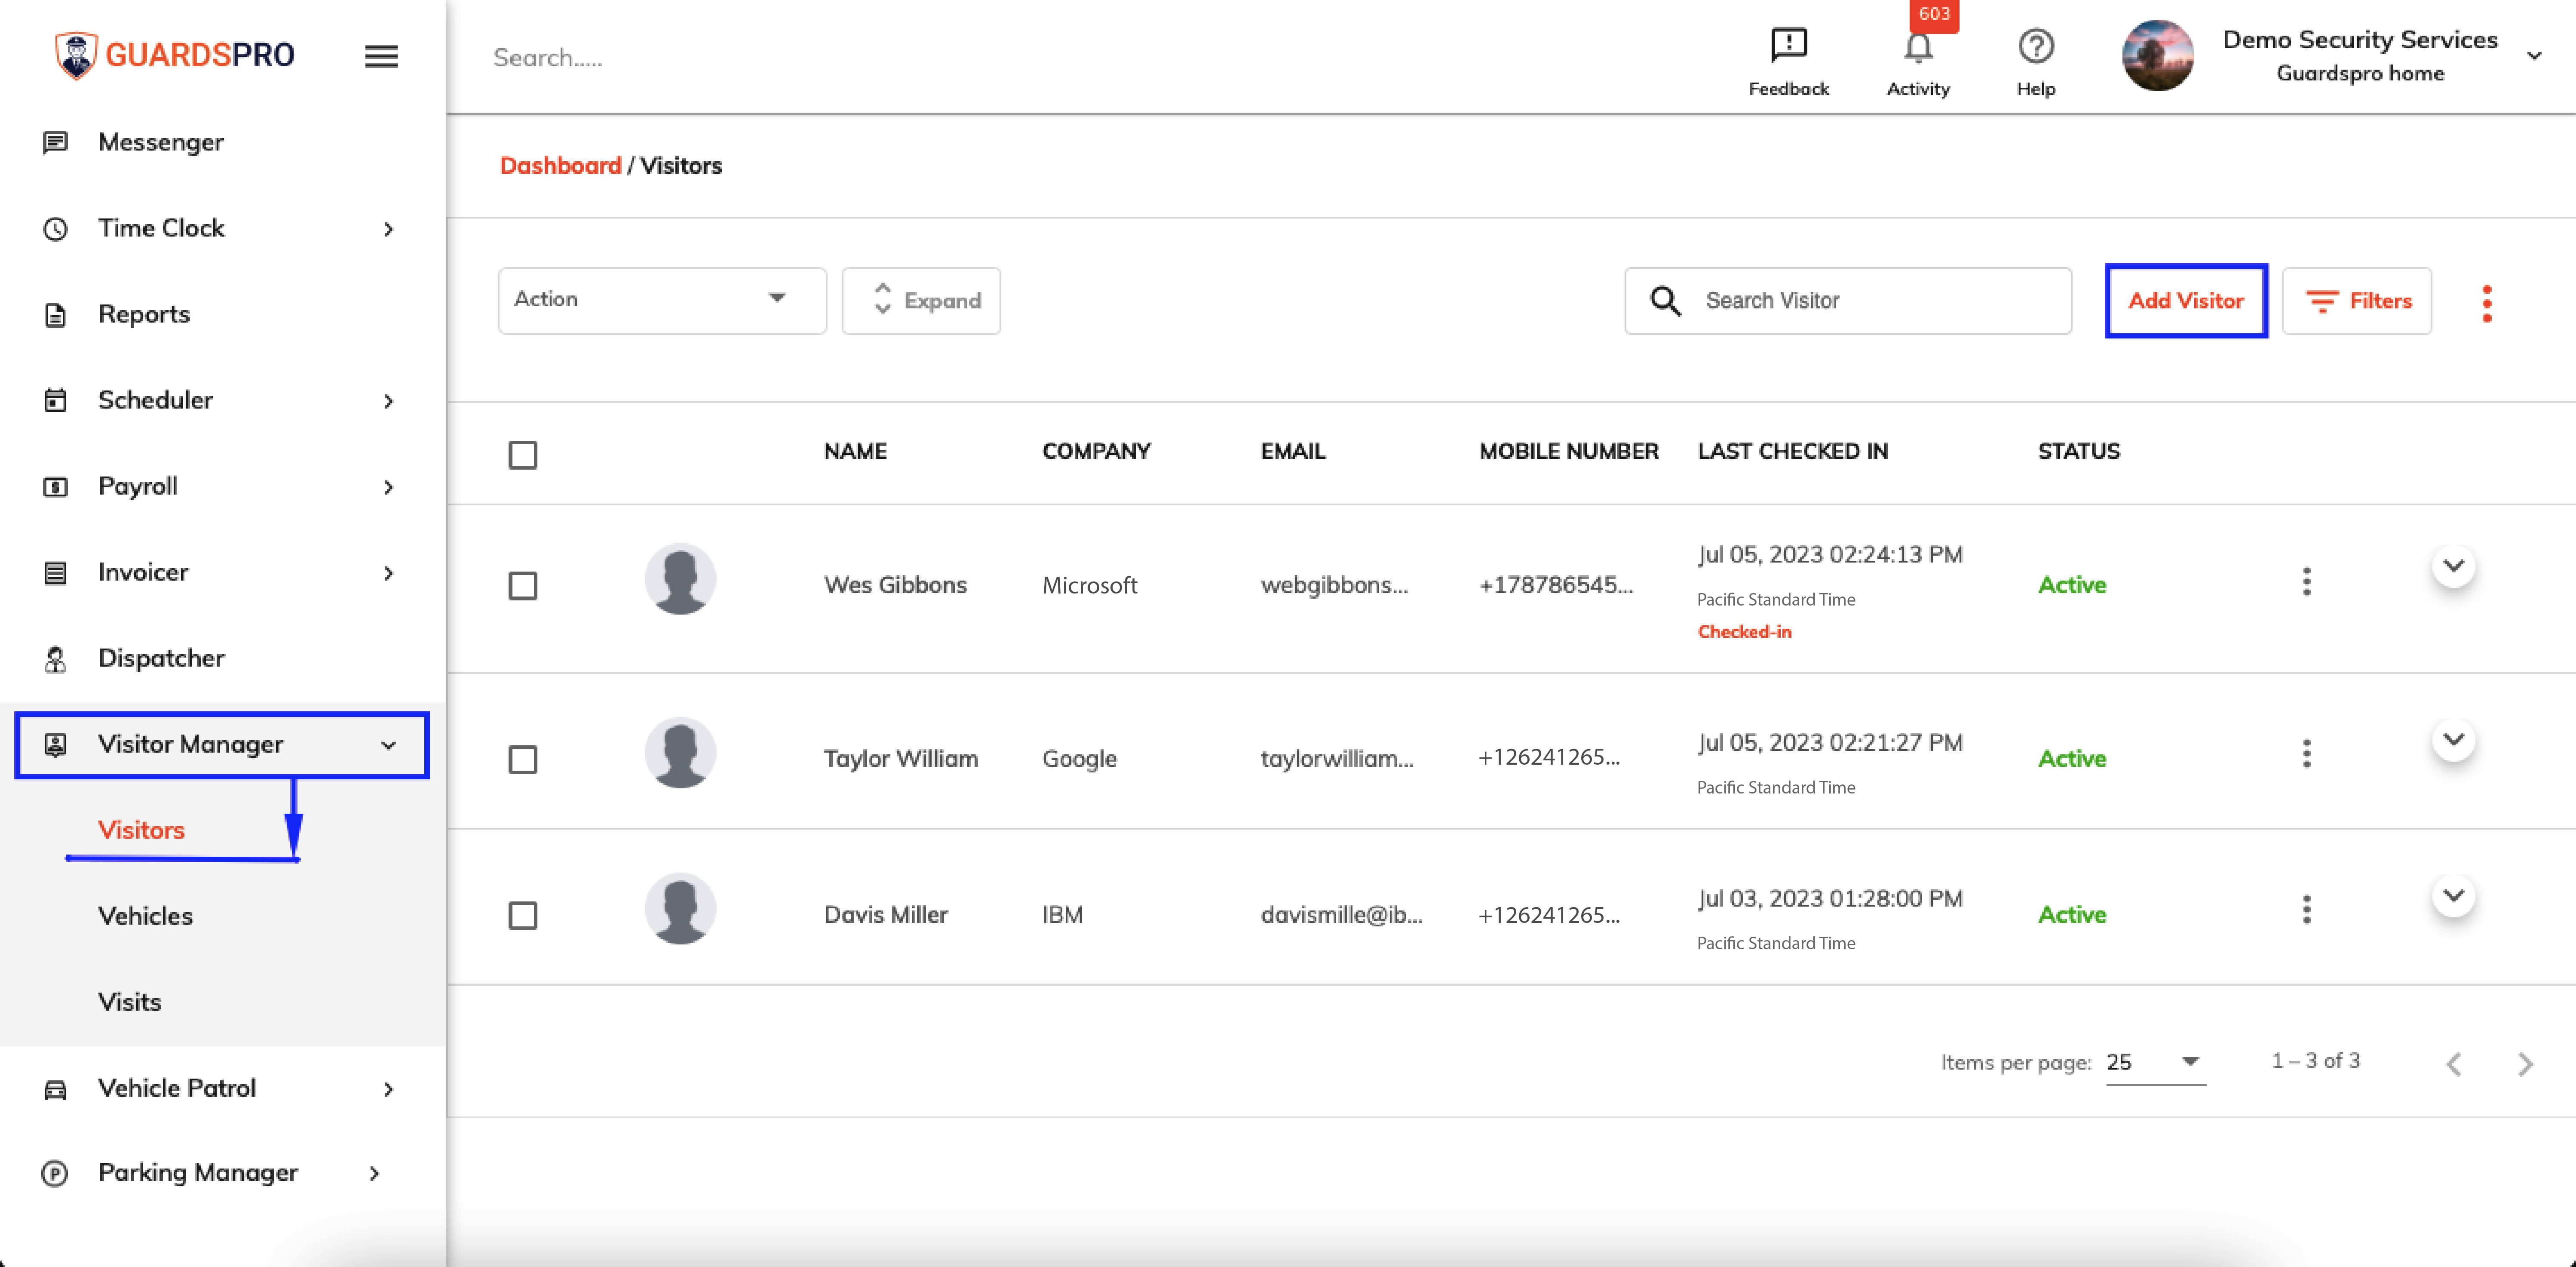The image size is (2576, 1267).
Task: Open row options for Taylor William
Action: click(x=2306, y=754)
